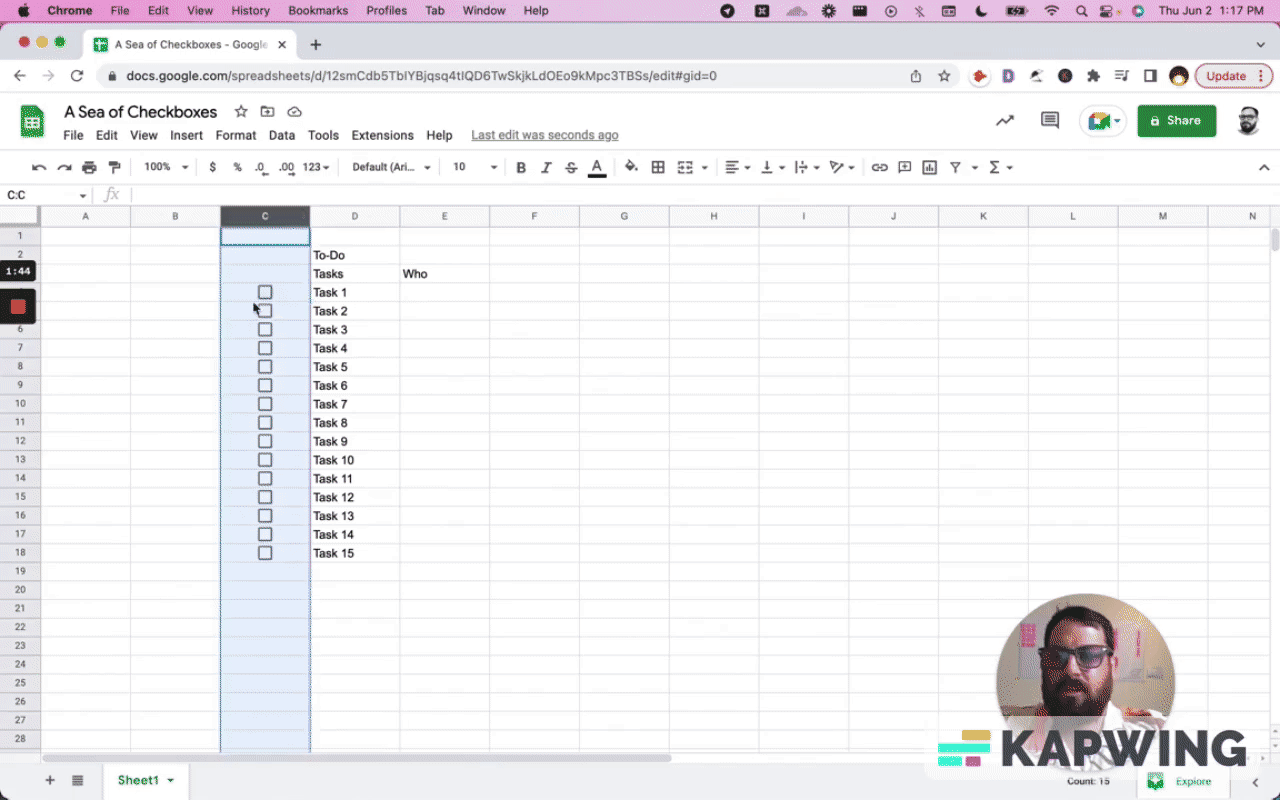Check the Task 10 checkbox
Viewport: 1280px width, 800px height.
(265, 460)
